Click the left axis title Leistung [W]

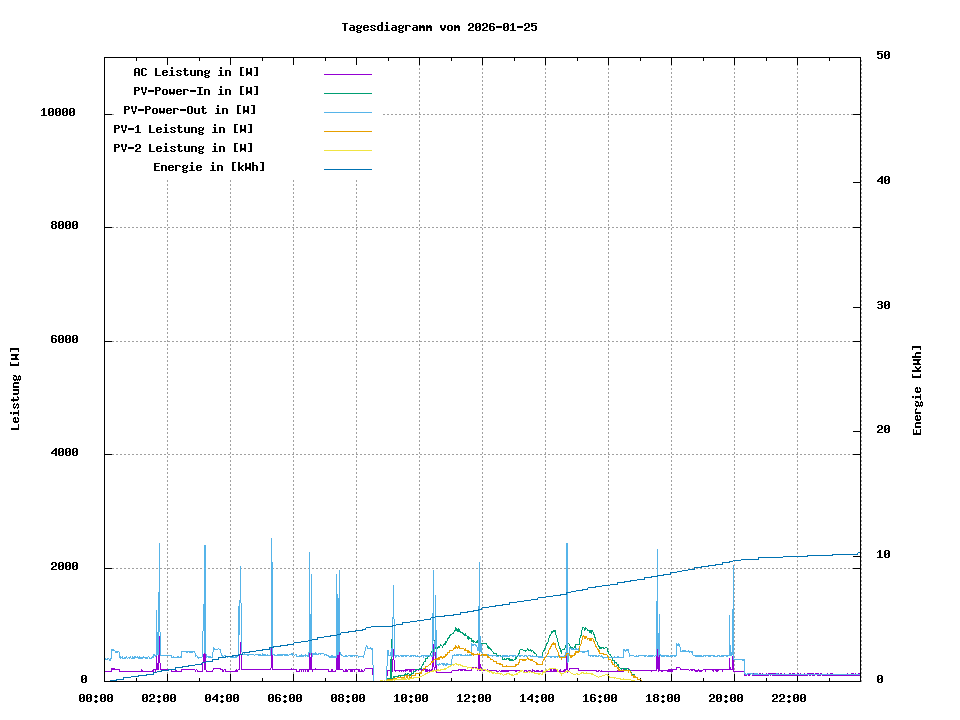(16, 389)
